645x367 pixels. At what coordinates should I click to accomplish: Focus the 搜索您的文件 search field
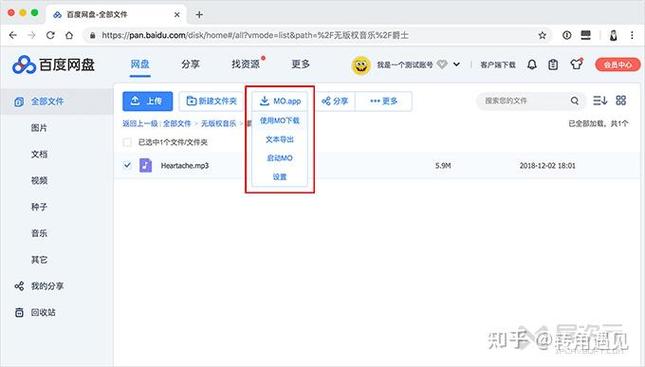pyautogui.click(x=524, y=101)
